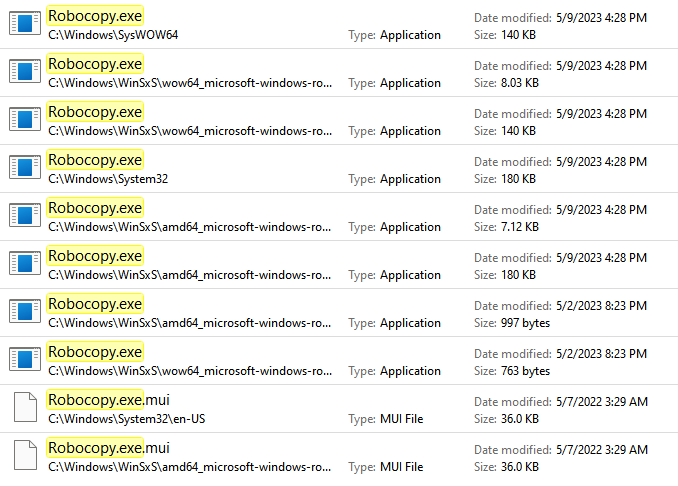This screenshot has height=486, width=678.
Task: Select the 180 KB amd64 WinSxS Robocopy.exe name
Action: (95, 256)
